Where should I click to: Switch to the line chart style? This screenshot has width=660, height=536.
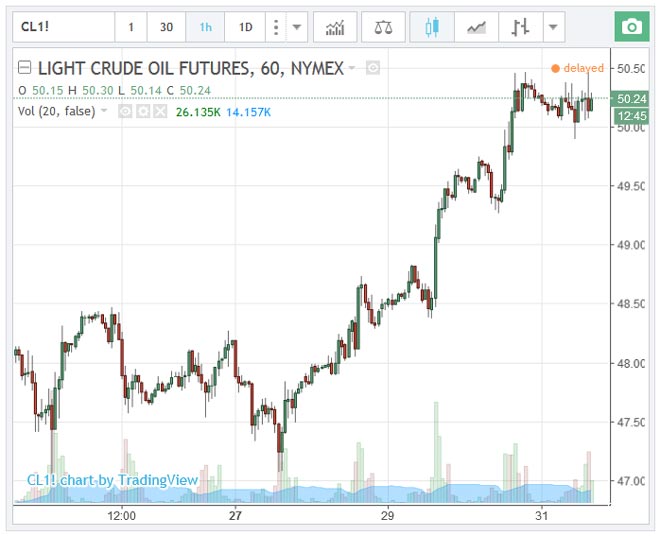476,27
